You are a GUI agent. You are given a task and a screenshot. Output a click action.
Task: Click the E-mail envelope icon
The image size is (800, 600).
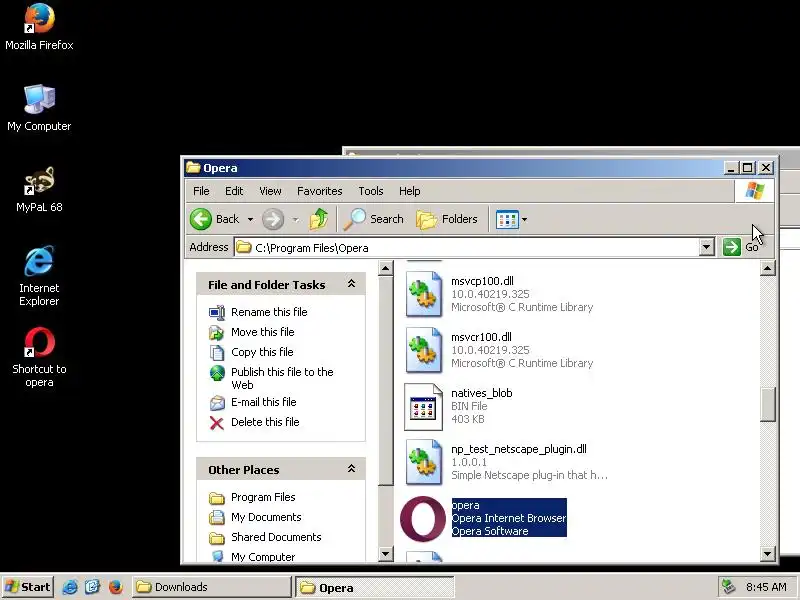pos(217,403)
